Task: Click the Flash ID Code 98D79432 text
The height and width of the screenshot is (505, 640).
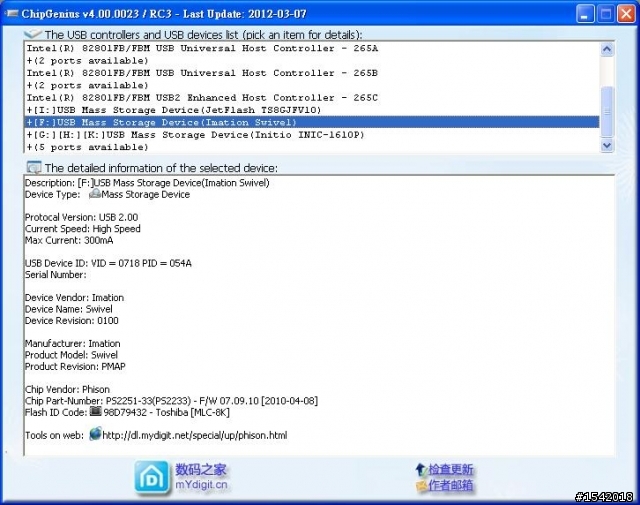Action: (167, 412)
